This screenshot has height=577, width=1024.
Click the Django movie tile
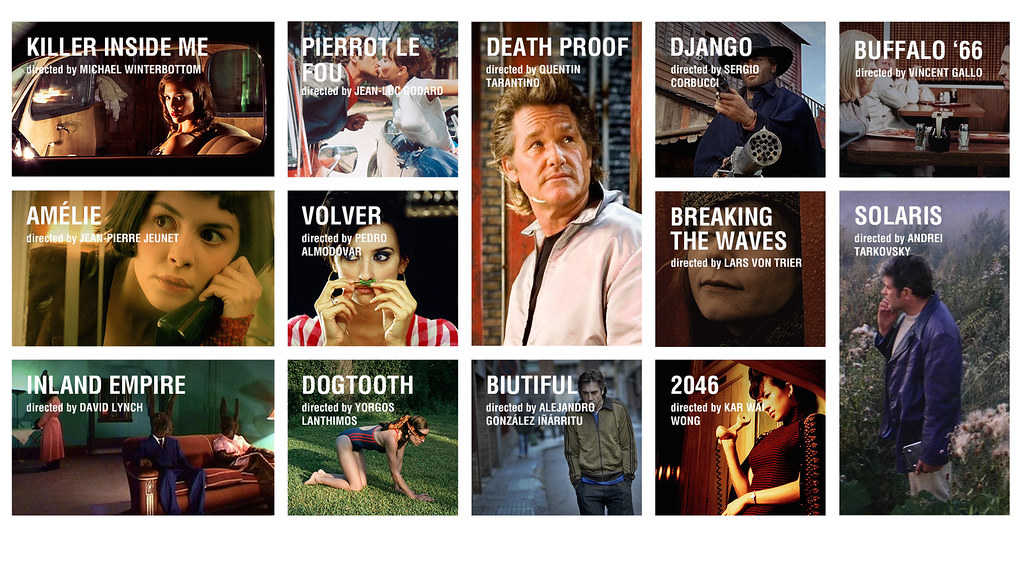click(x=741, y=99)
